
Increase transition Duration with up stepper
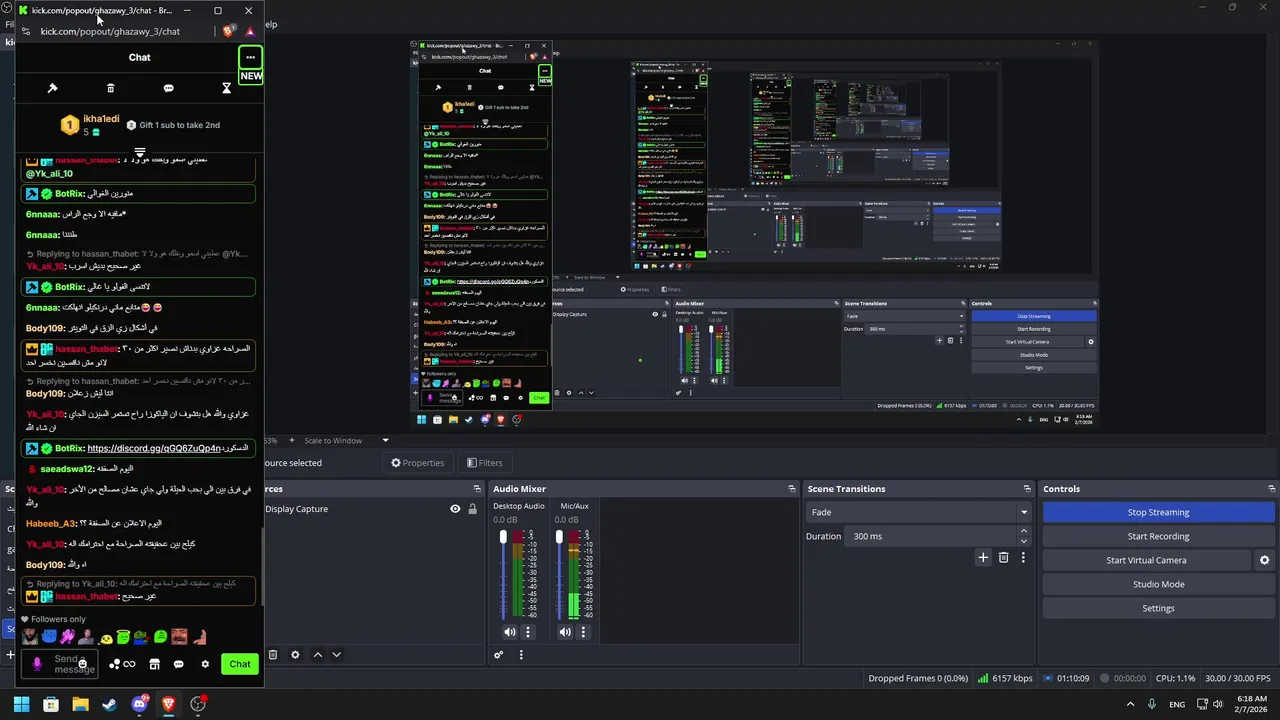[x=1023, y=532]
